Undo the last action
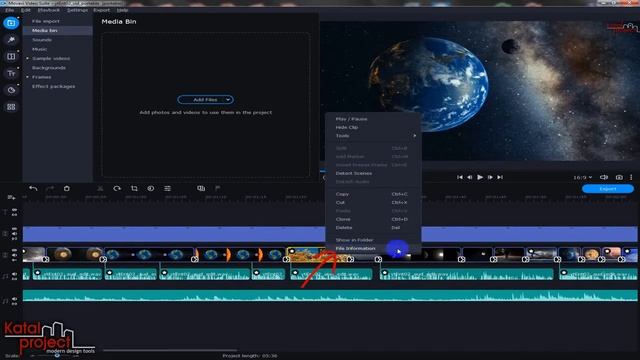The image size is (640, 360). pyautogui.click(x=33, y=188)
